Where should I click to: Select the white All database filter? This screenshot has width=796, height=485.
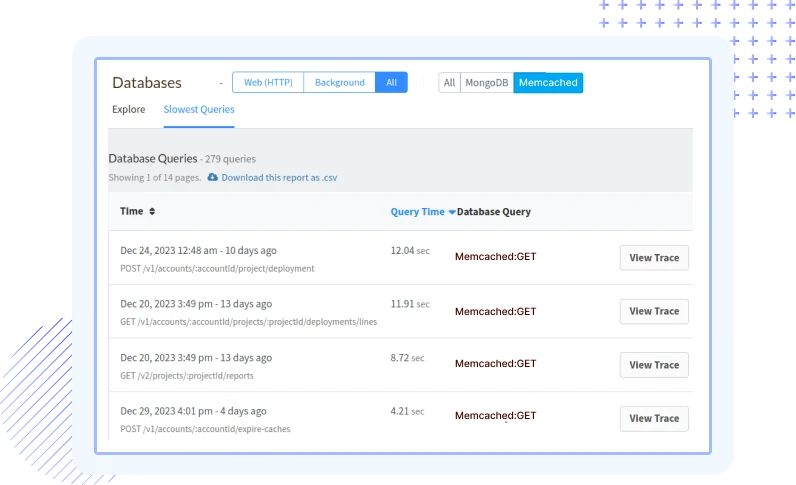449,83
